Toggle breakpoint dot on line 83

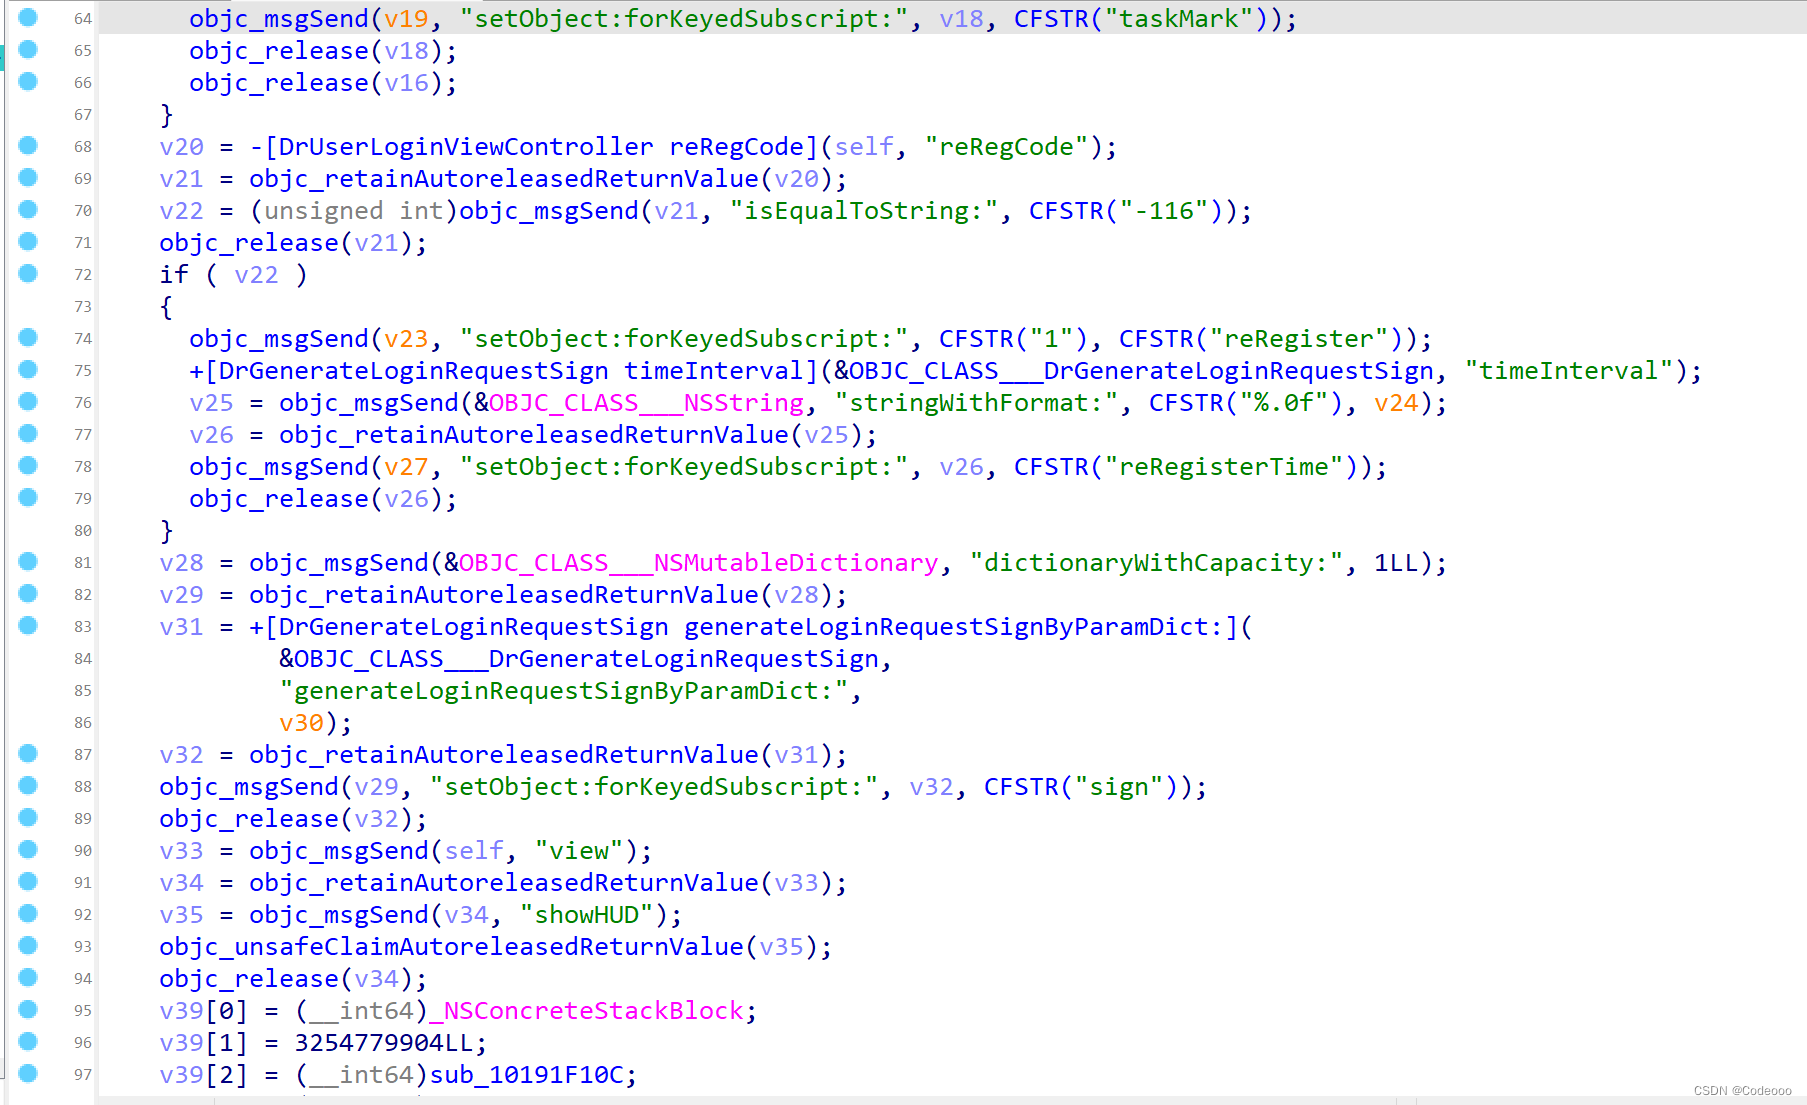tap(28, 625)
